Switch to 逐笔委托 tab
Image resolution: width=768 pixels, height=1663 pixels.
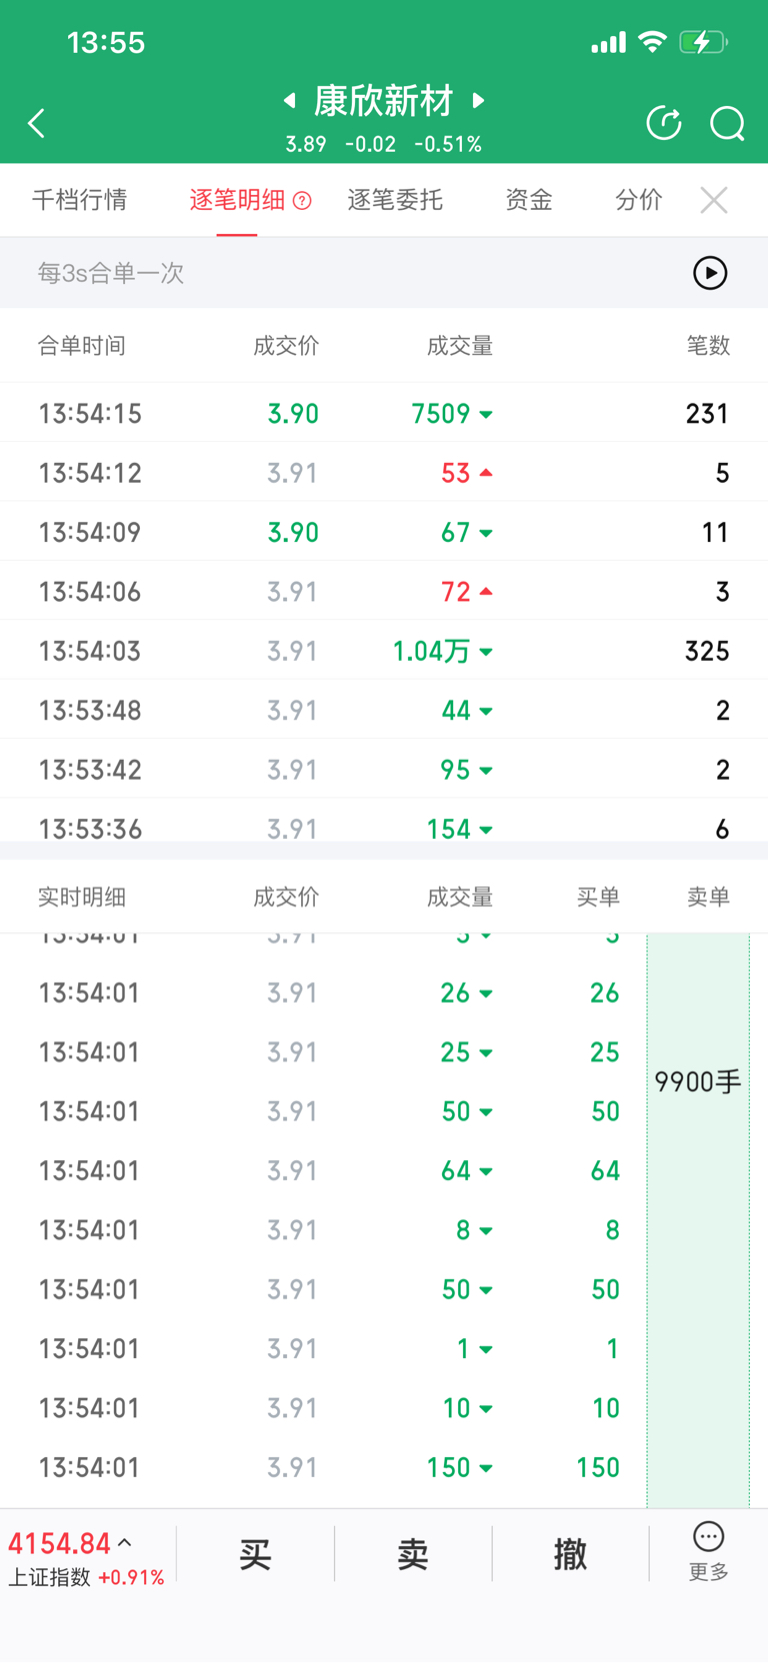395,200
